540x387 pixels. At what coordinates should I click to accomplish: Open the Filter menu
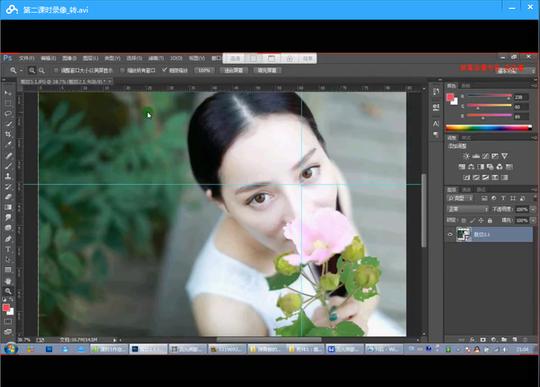tap(156, 59)
